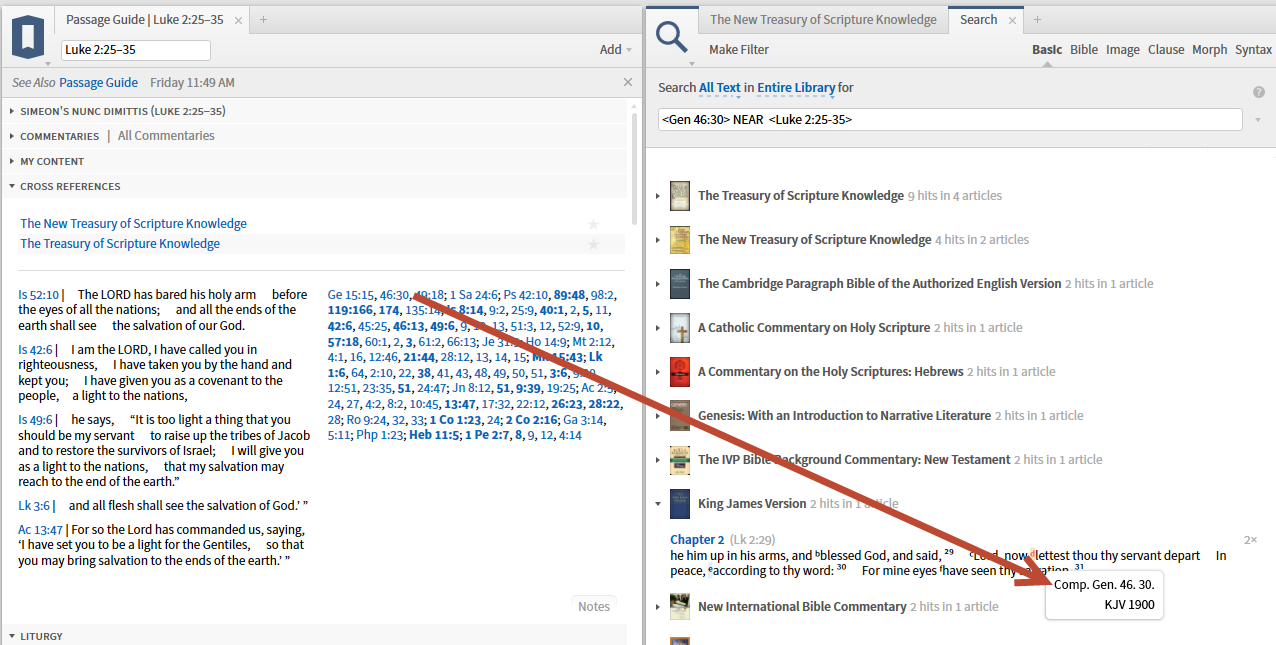The height and width of the screenshot is (645, 1276).
Task: Collapse the Liturgy section
Action: 11,636
